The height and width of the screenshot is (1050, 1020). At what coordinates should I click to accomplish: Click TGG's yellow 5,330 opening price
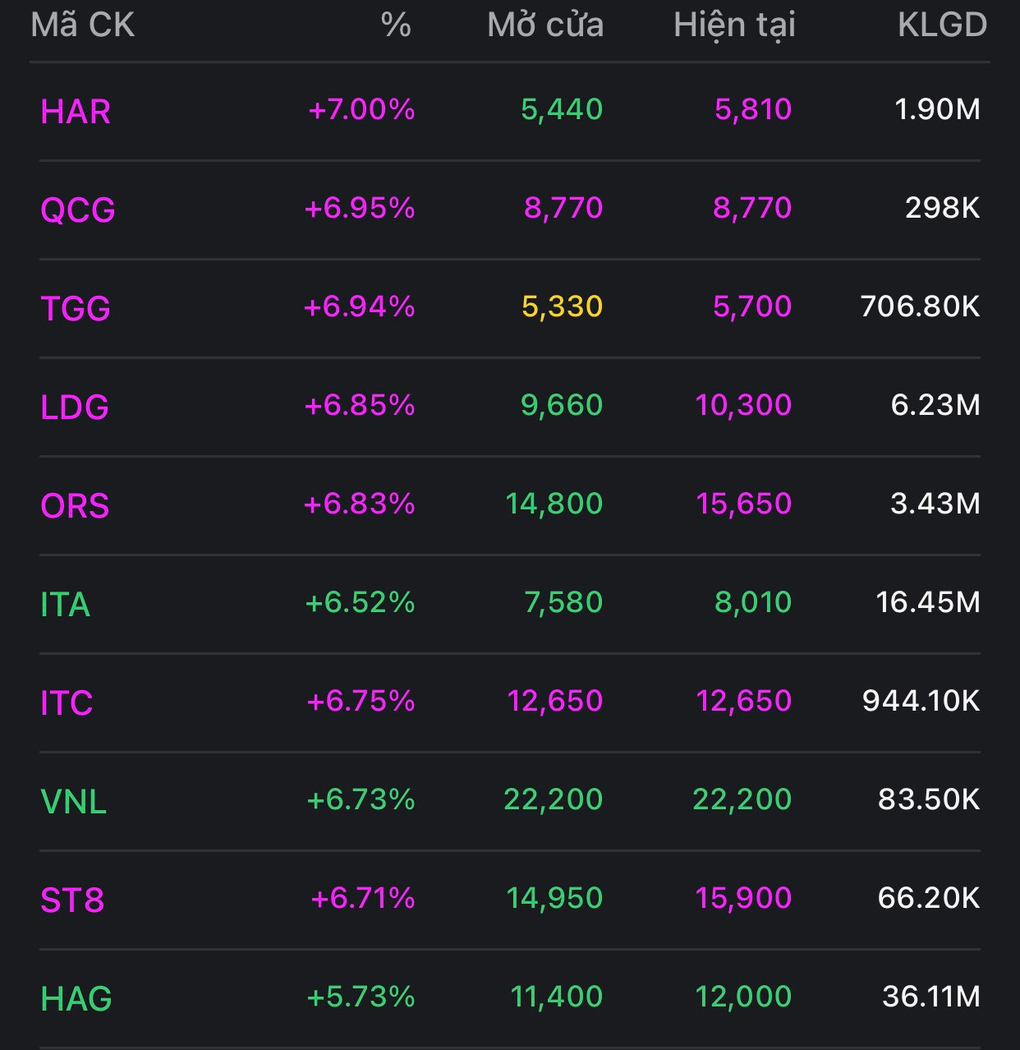tap(562, 306)
